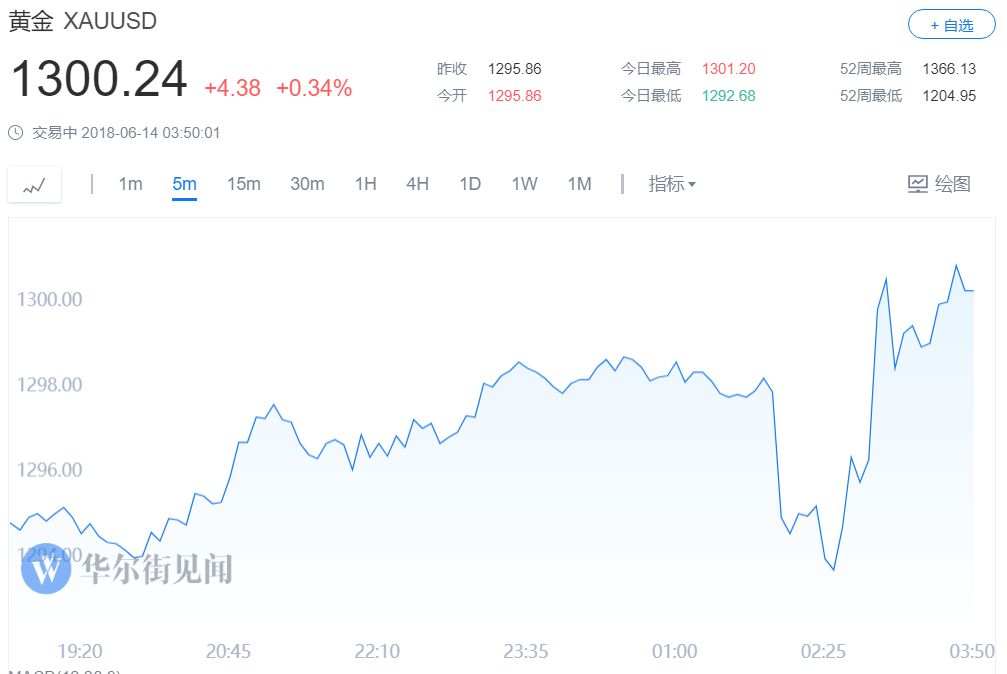Viewport: 1007px width, 674px height.
Task: Expand the 指标 indicators dropdown
Action: (x=672, y=184)
